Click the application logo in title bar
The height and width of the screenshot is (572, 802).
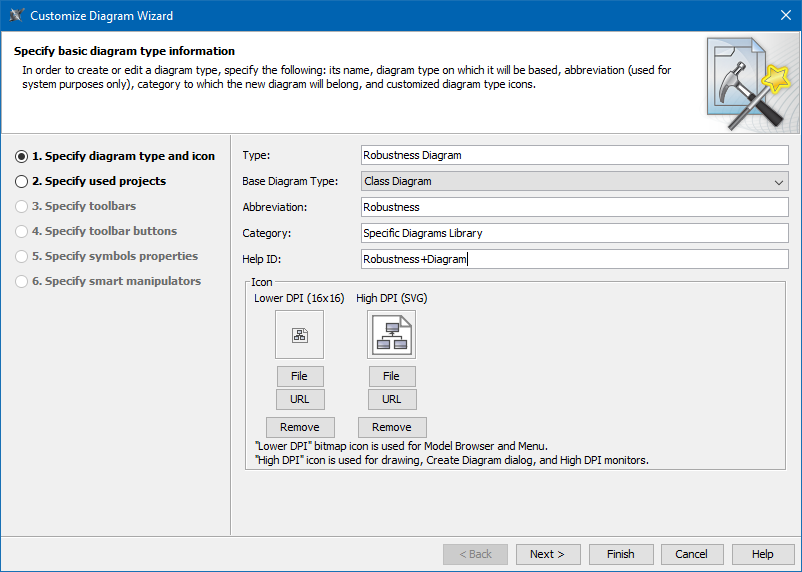coord(16,16)
